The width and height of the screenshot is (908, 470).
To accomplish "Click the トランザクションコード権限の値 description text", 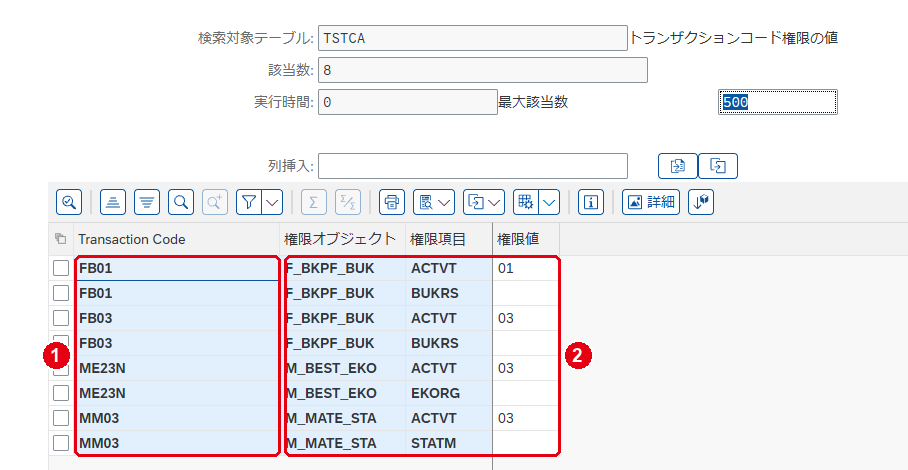I will point(734,38).
